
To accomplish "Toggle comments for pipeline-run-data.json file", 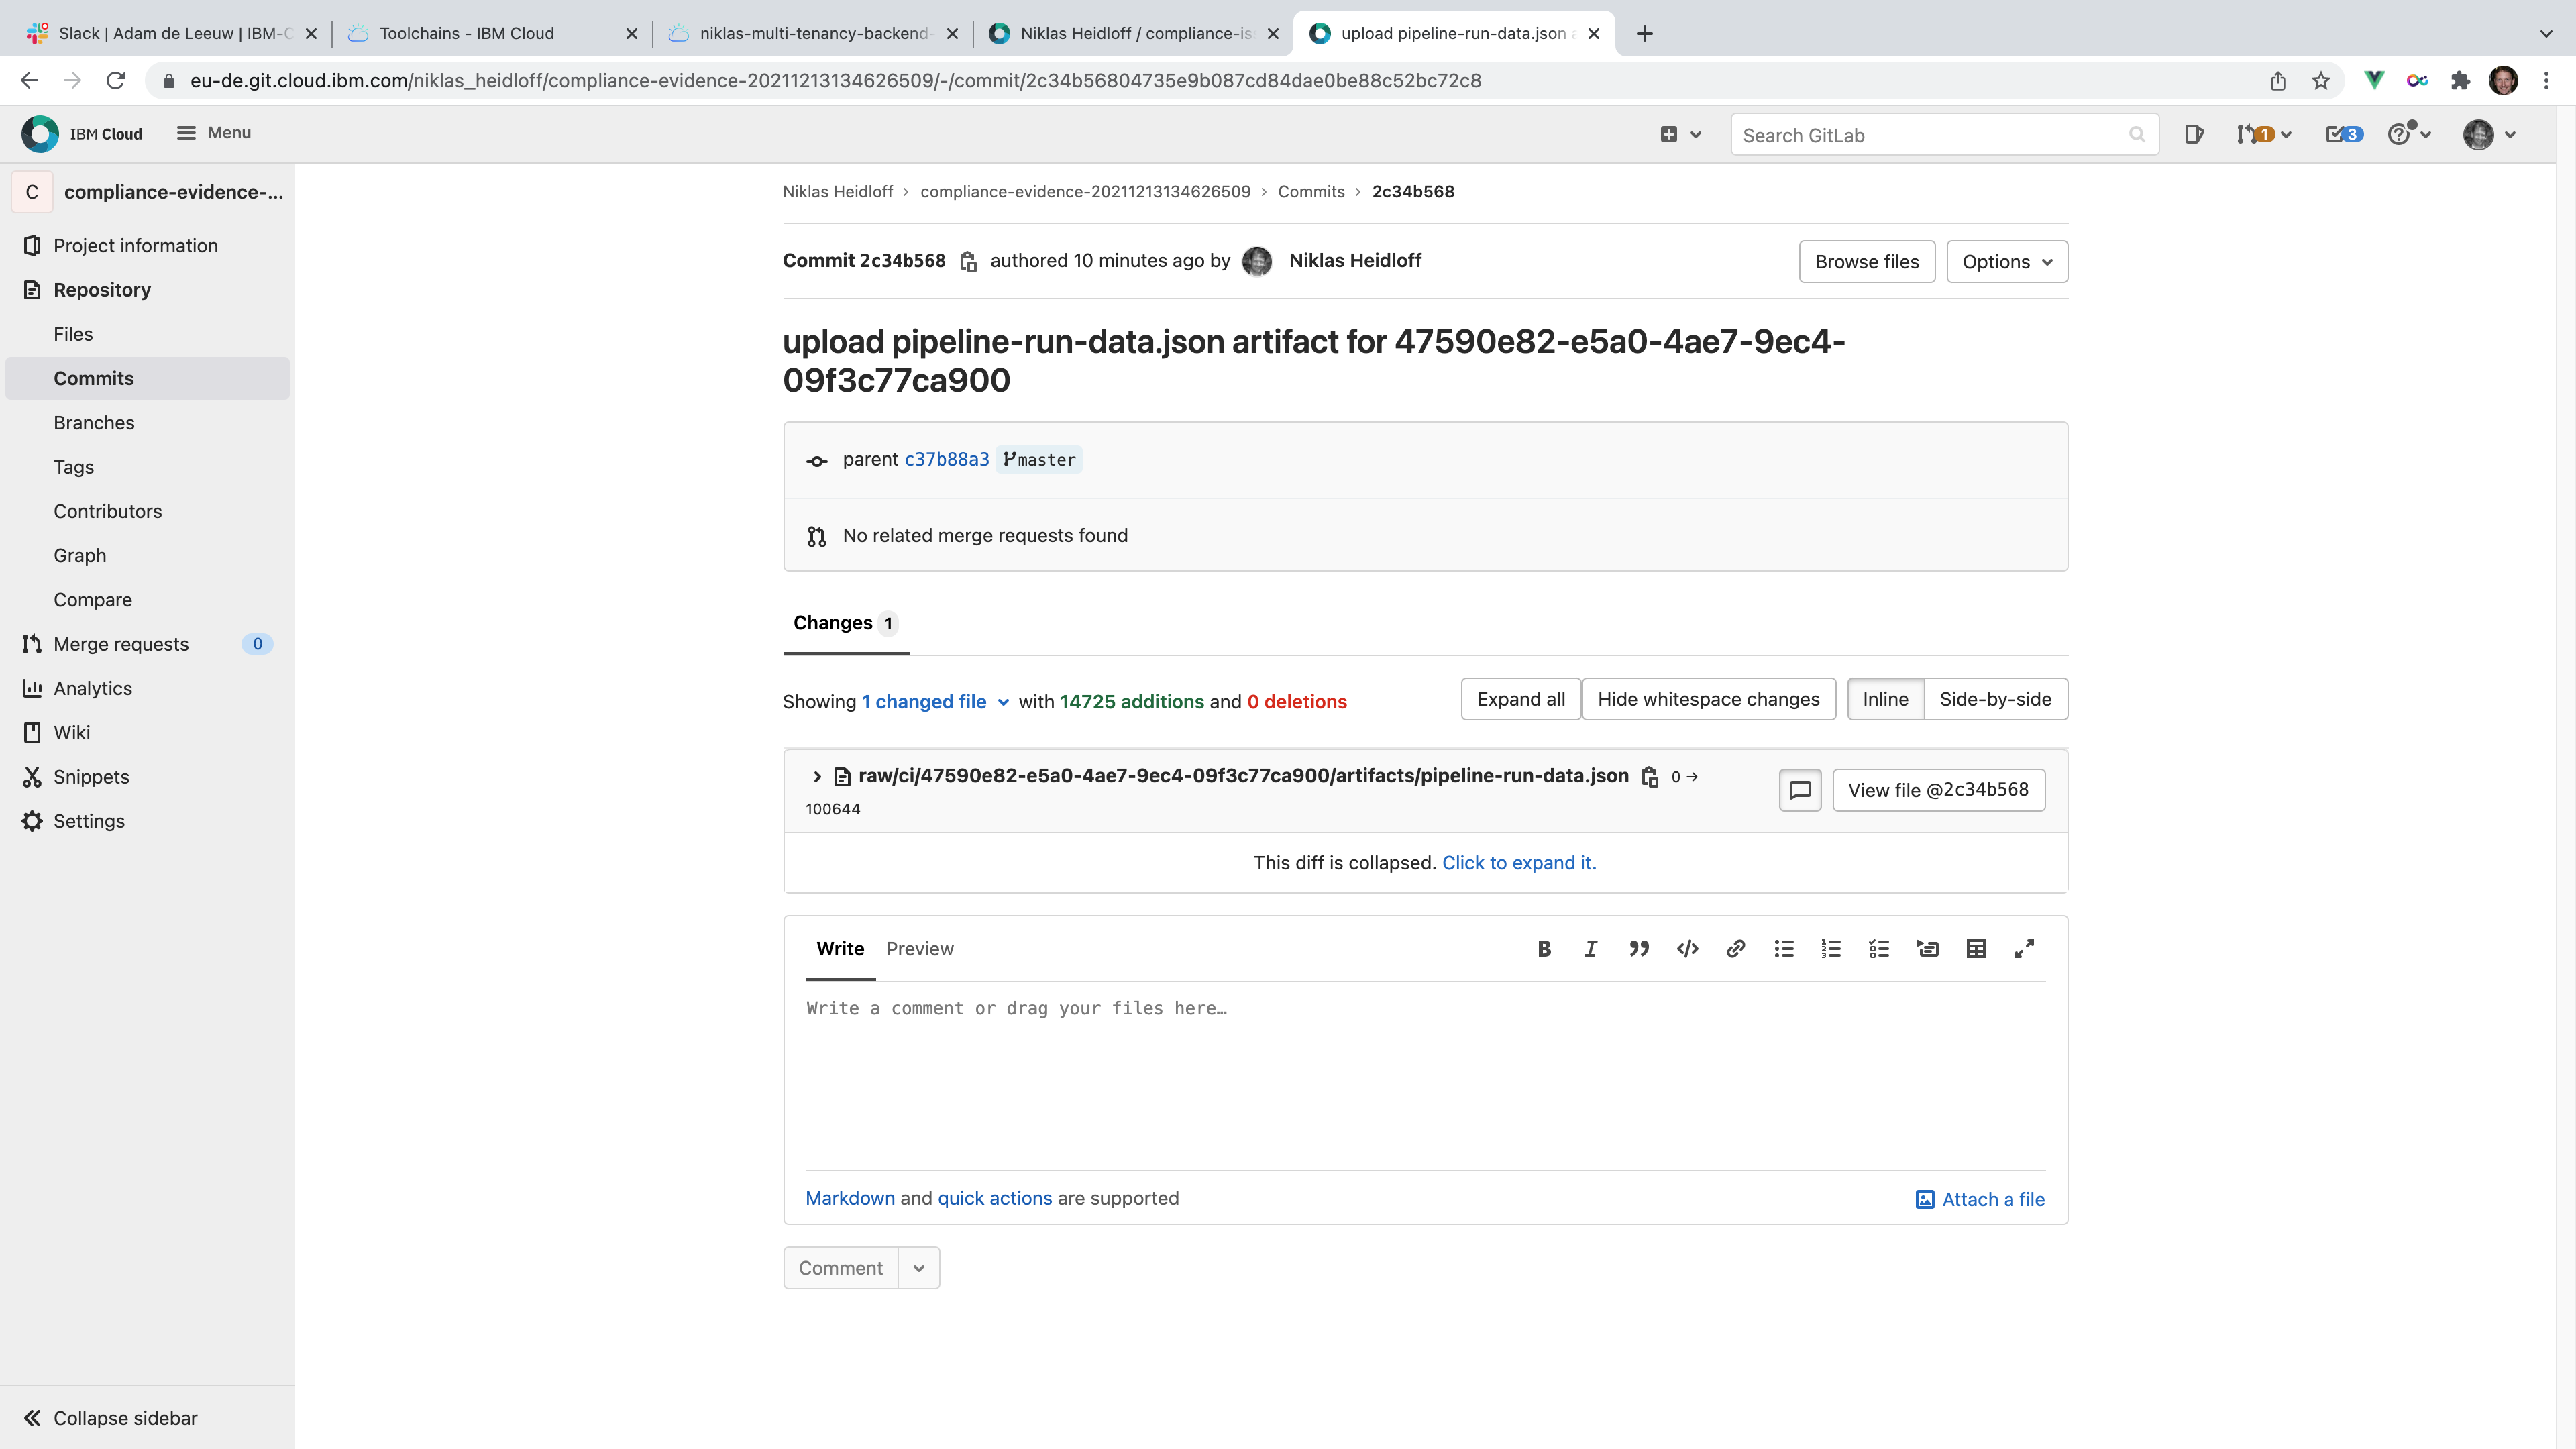I will [x=1800, y=790].
